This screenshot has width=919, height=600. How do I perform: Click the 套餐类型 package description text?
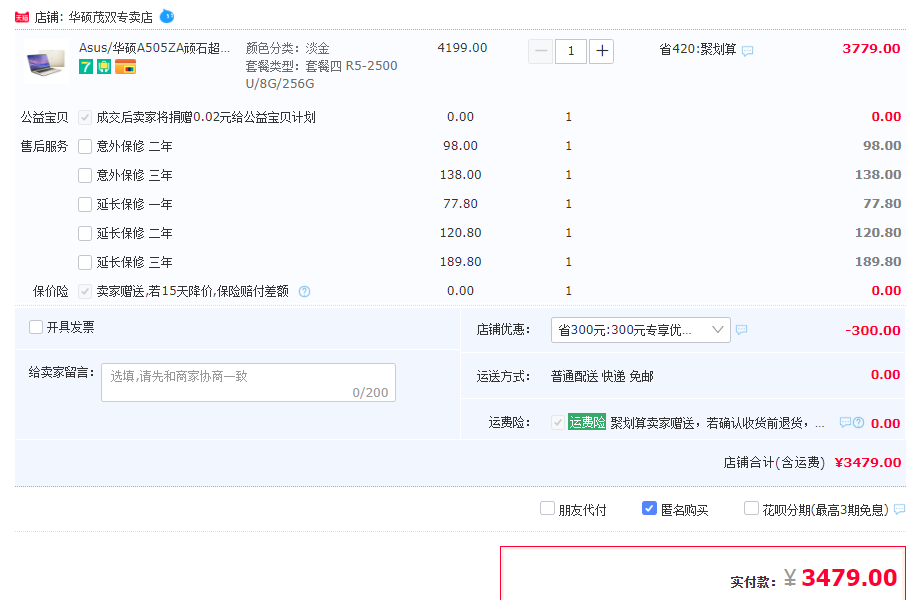tap(322, 74)
